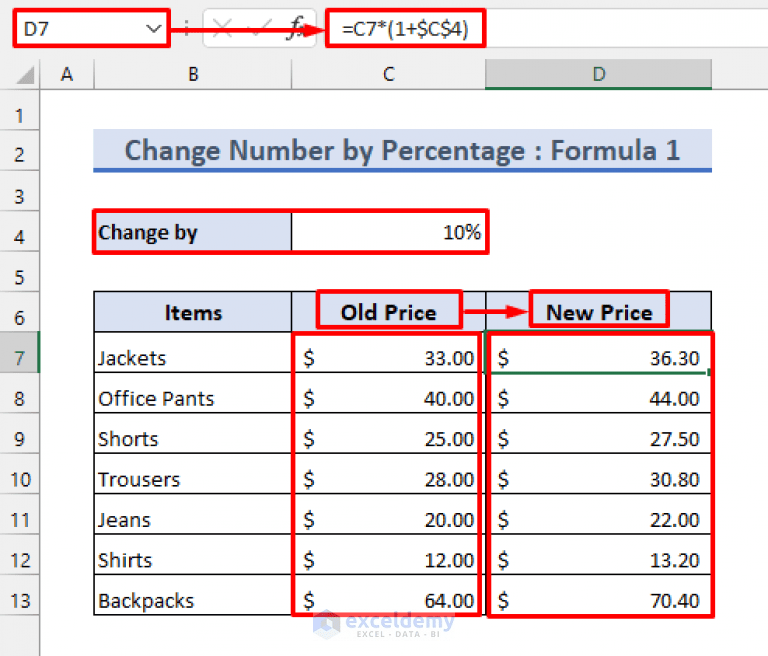Select column C header

(388, 74)
